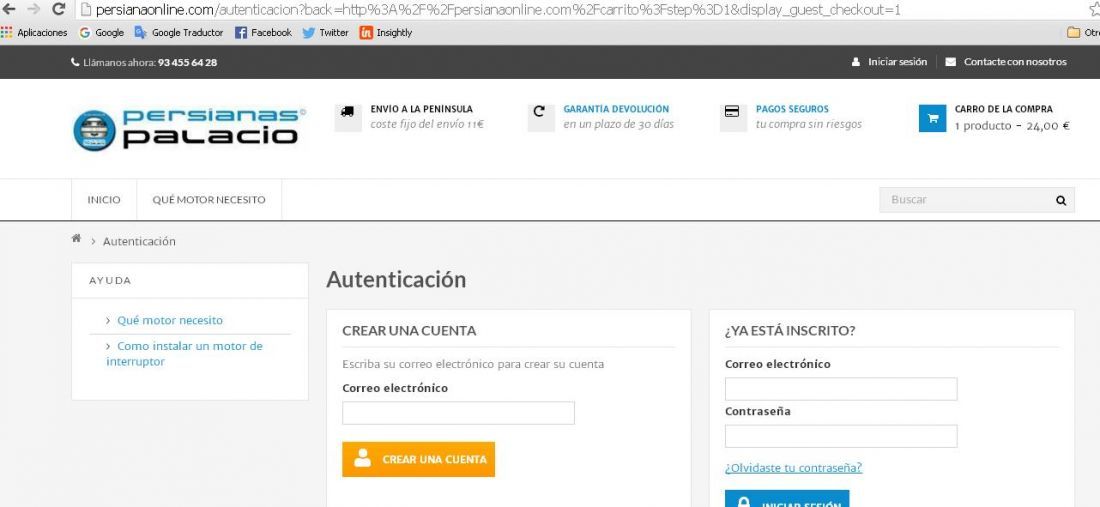Click the Crear una cuenta email field
This screenshot has width=1100, height=507.
[458, 413]
